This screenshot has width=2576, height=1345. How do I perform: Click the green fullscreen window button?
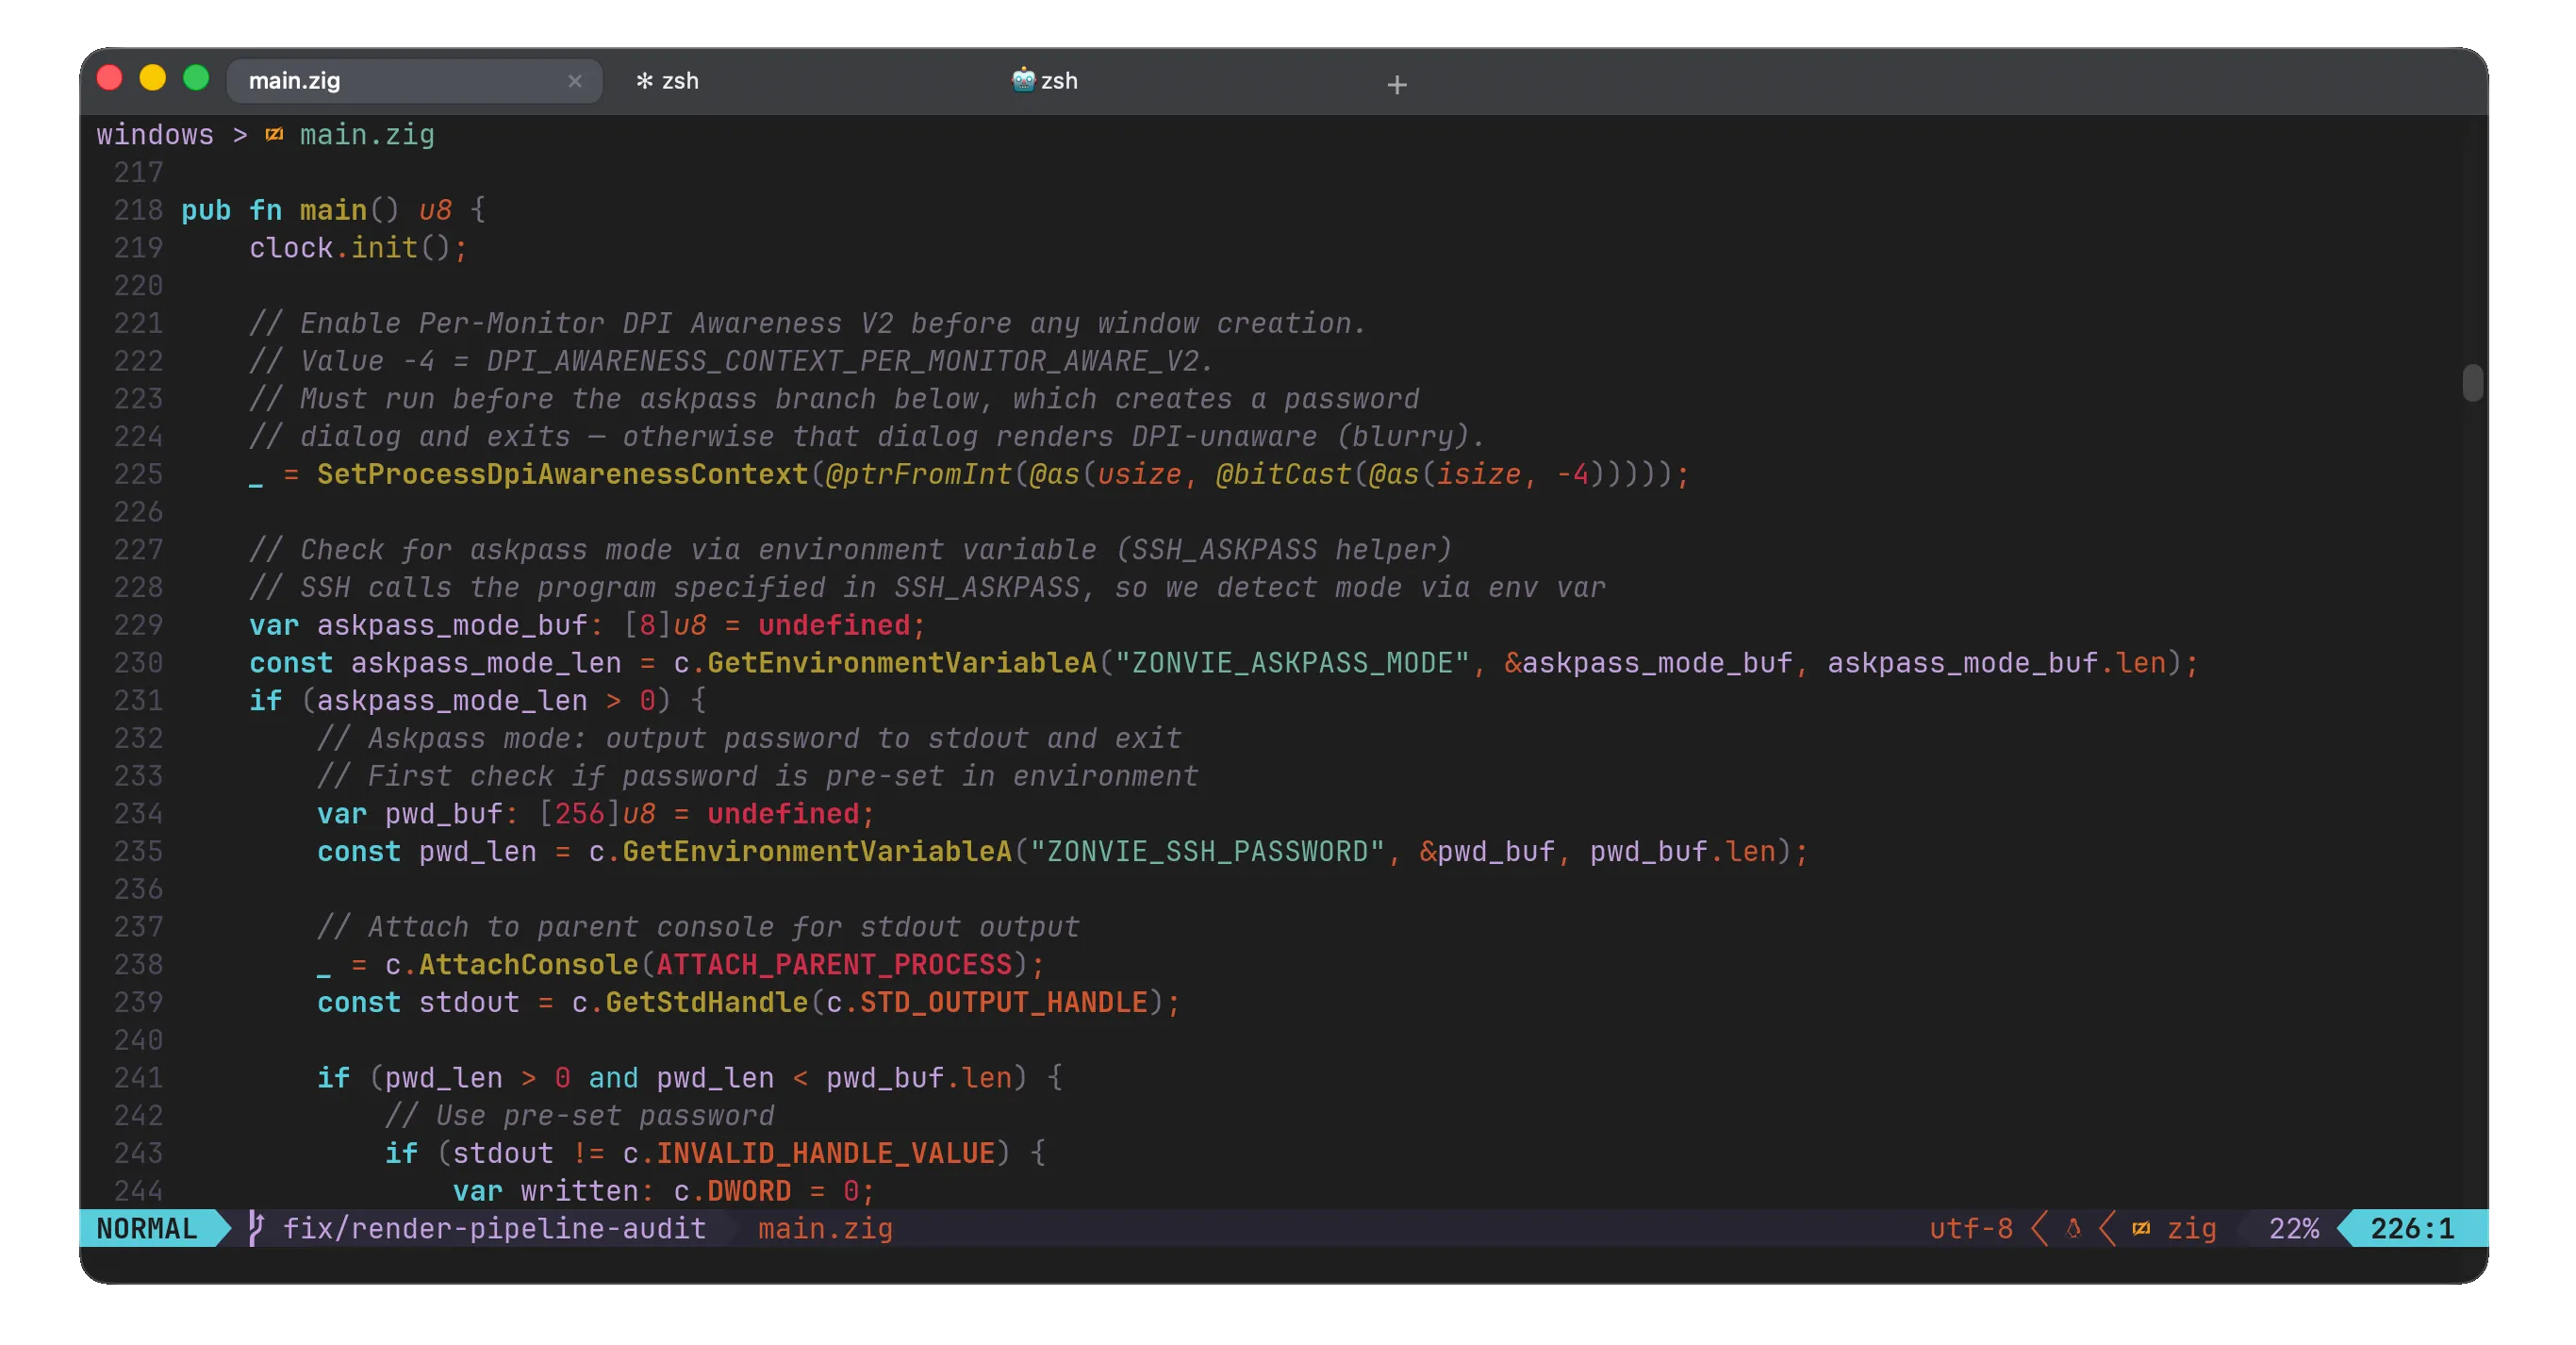[x=196, y=78]
